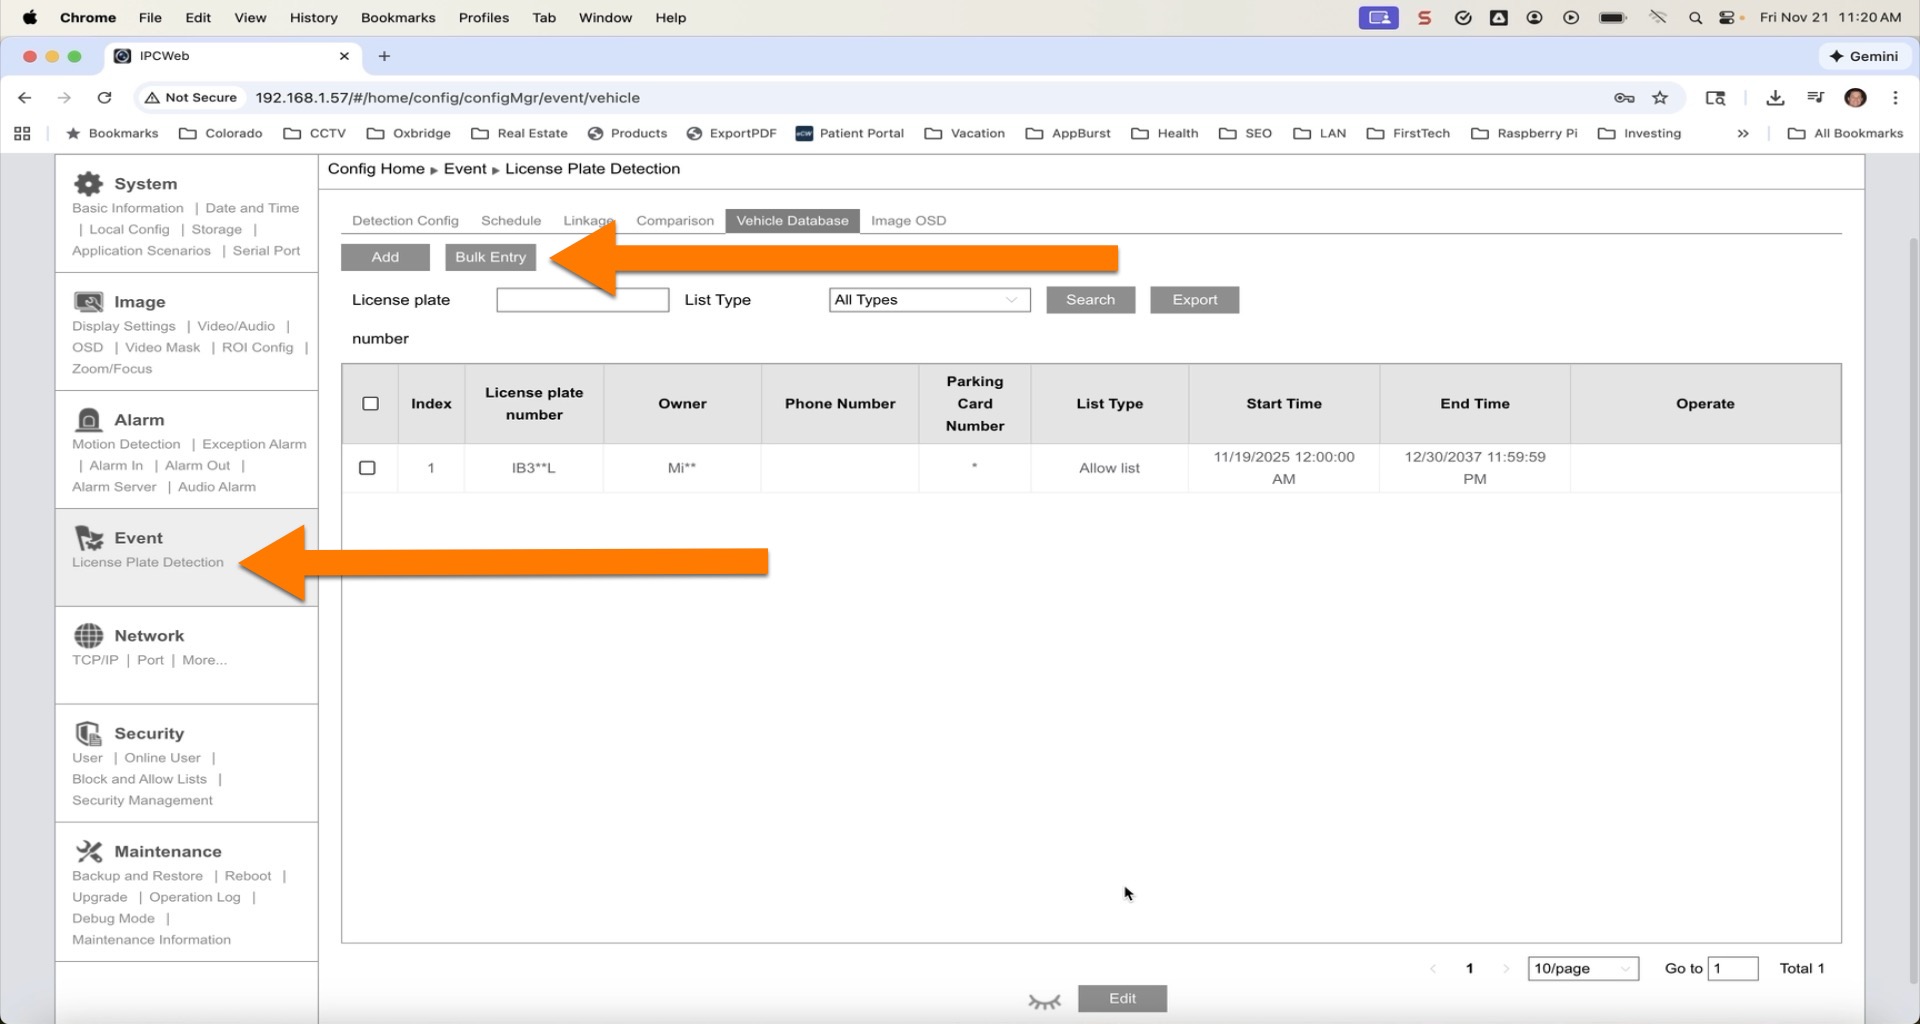Toggle the password visibility eye icon

pos(1044,1001)
